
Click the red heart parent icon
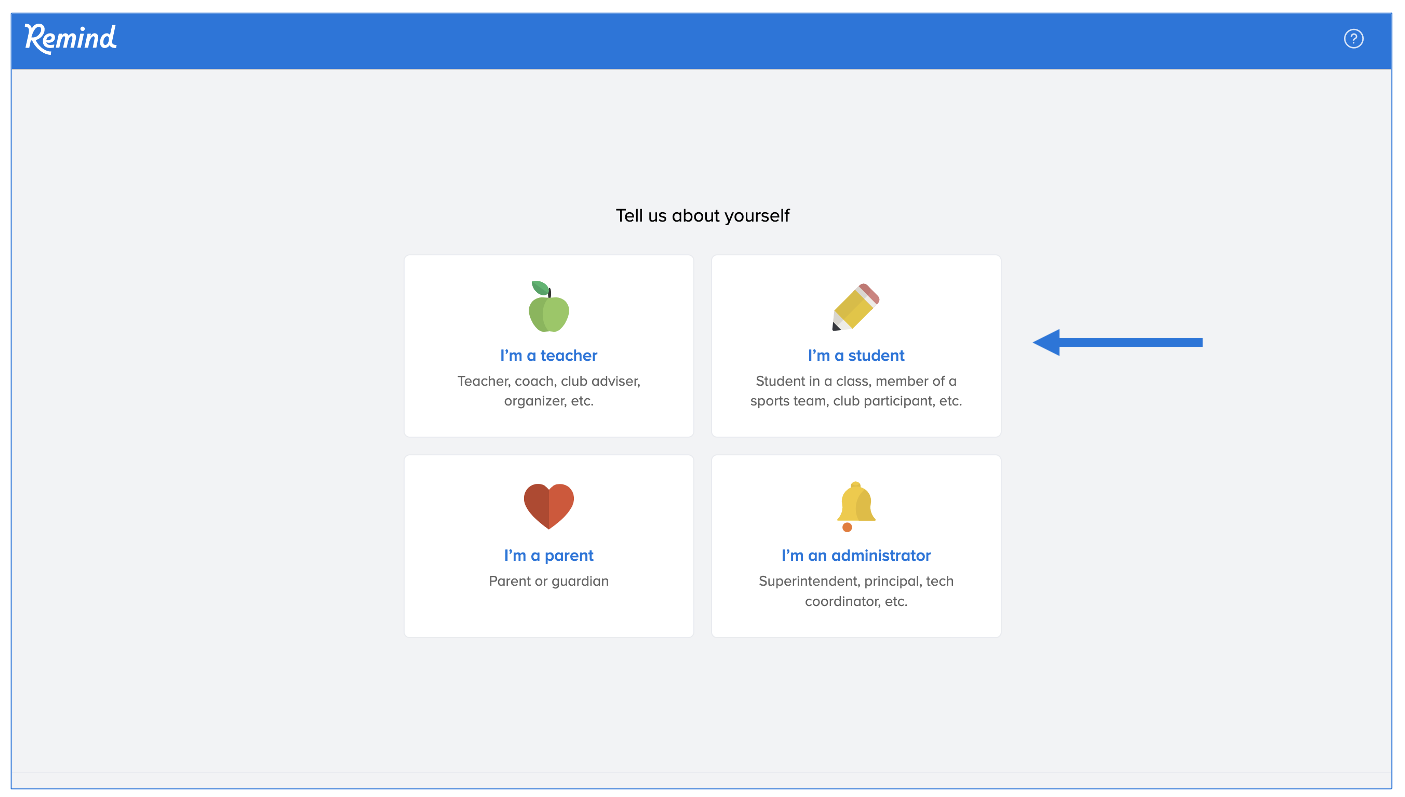[x=548, y=506]
